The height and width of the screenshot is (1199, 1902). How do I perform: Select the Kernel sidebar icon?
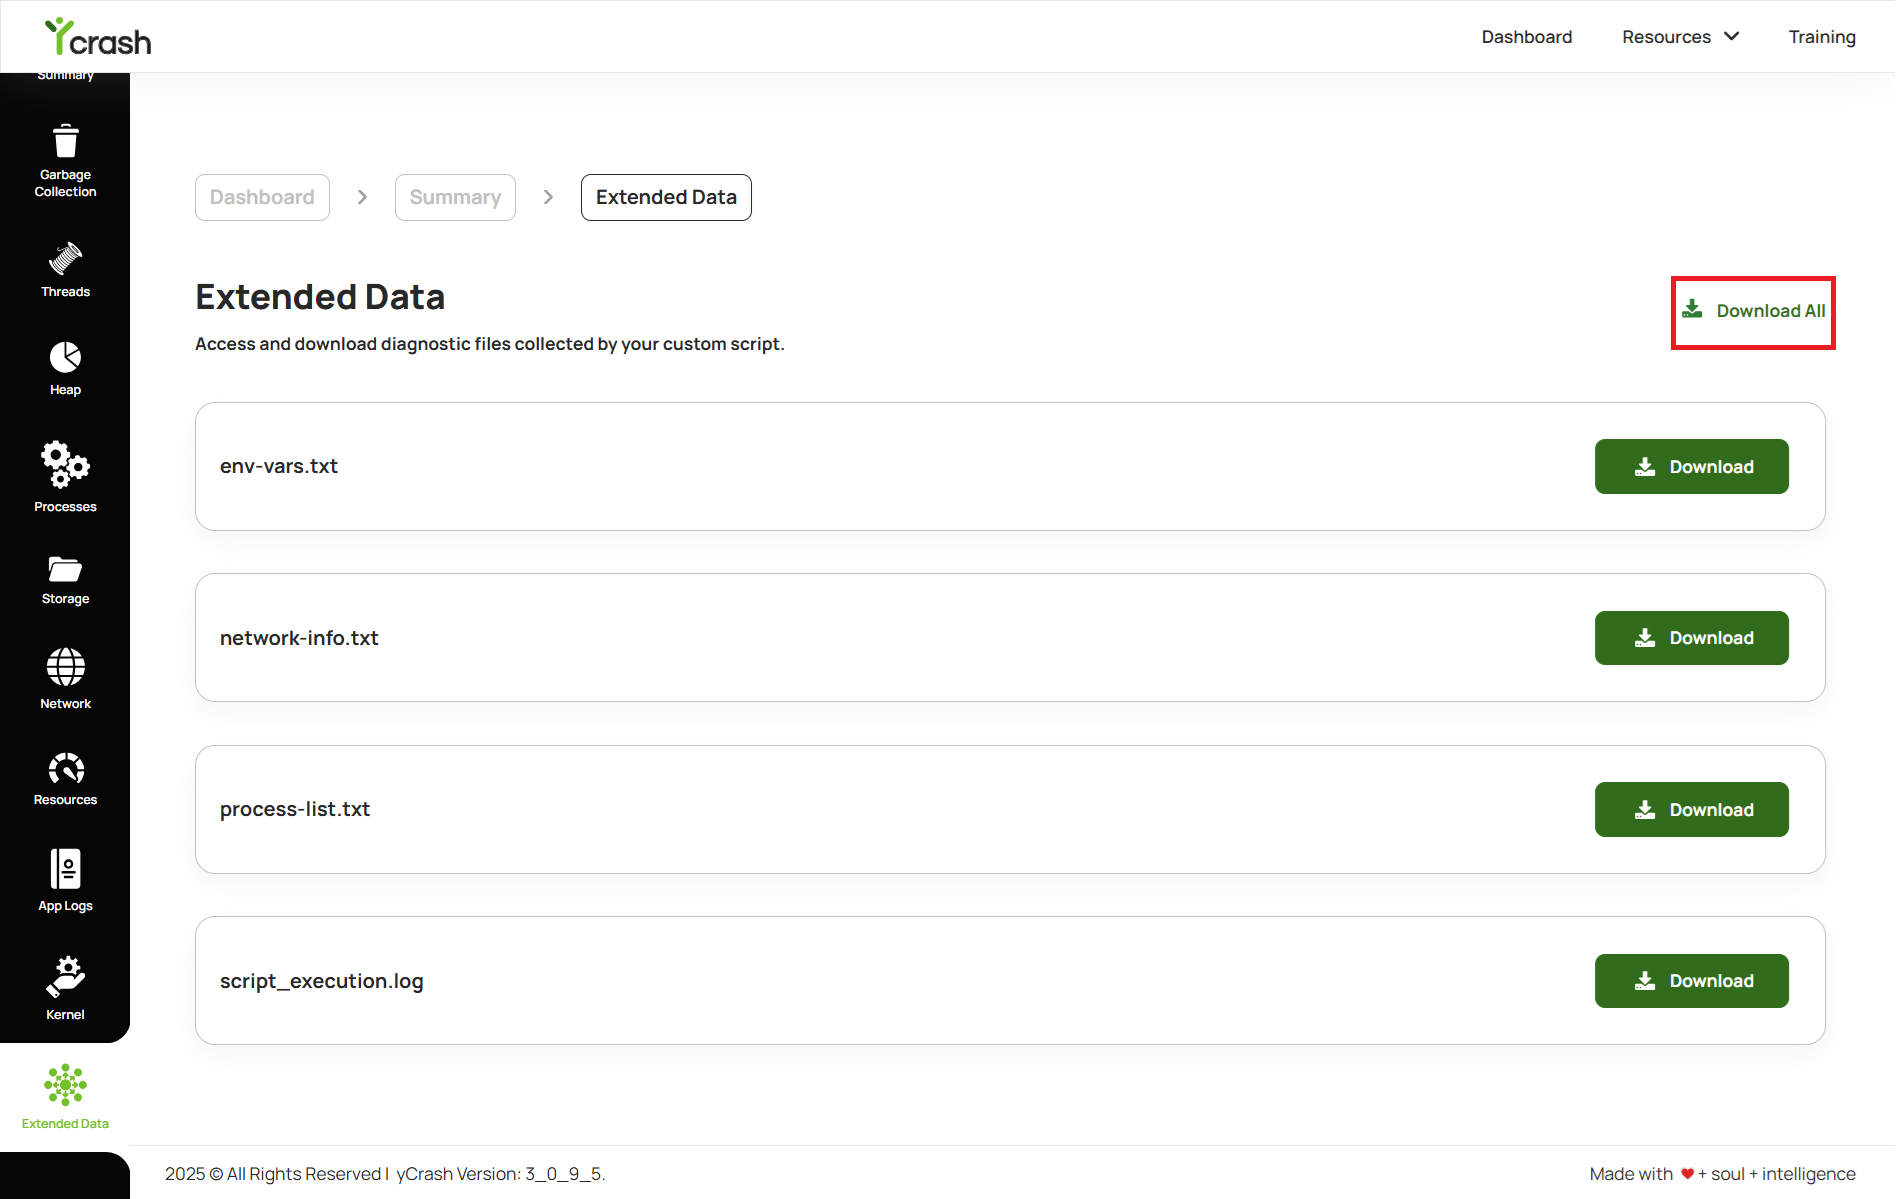coord(65,977)
